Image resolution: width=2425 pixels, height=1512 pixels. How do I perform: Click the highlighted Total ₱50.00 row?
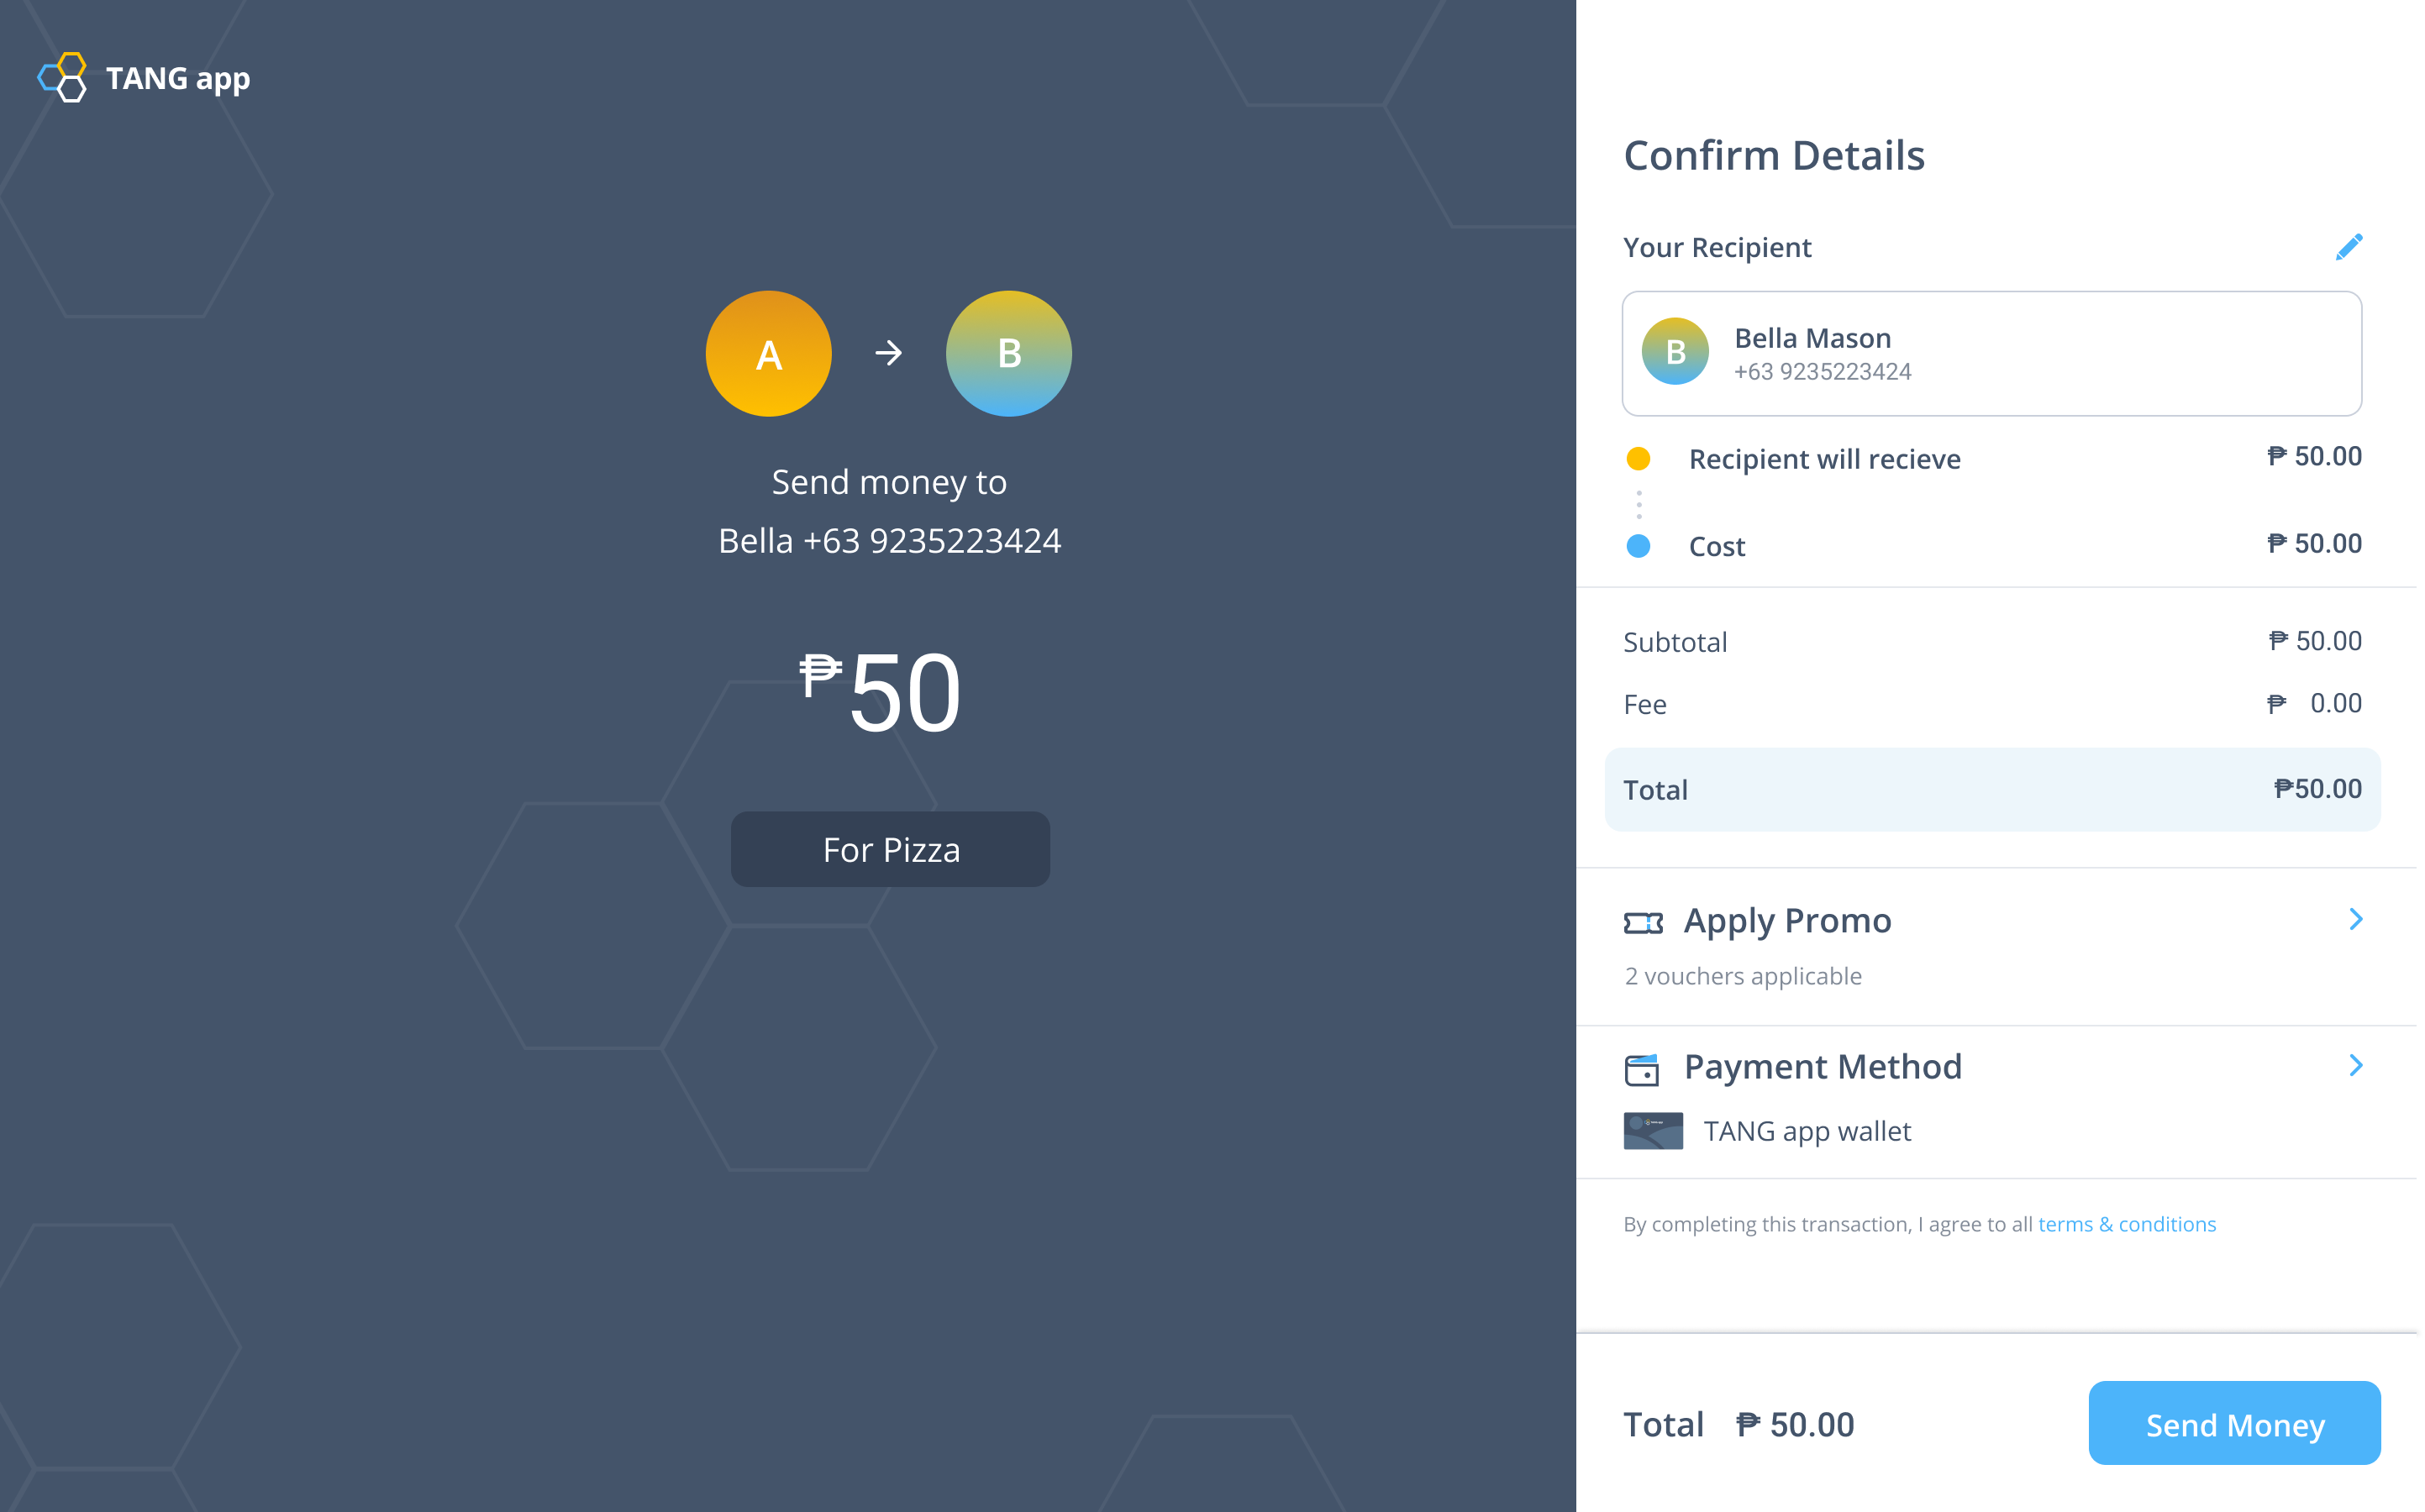[x=1992, y=789]
